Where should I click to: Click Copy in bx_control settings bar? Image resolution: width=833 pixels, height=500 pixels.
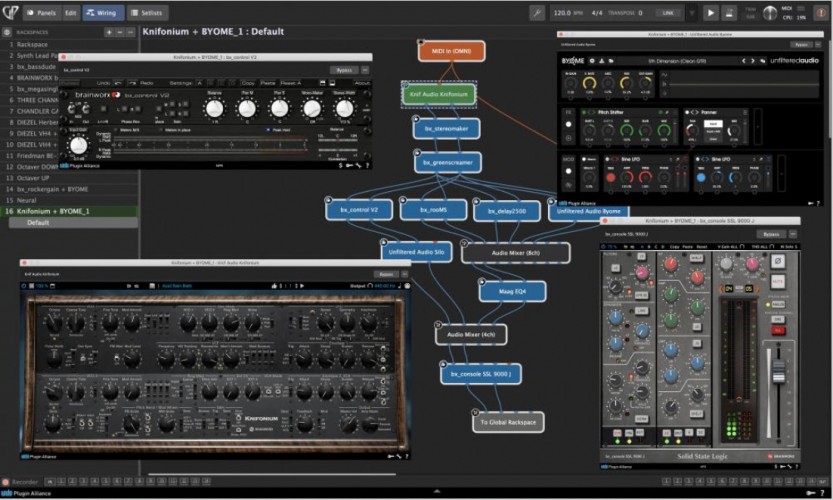[248, 83]
